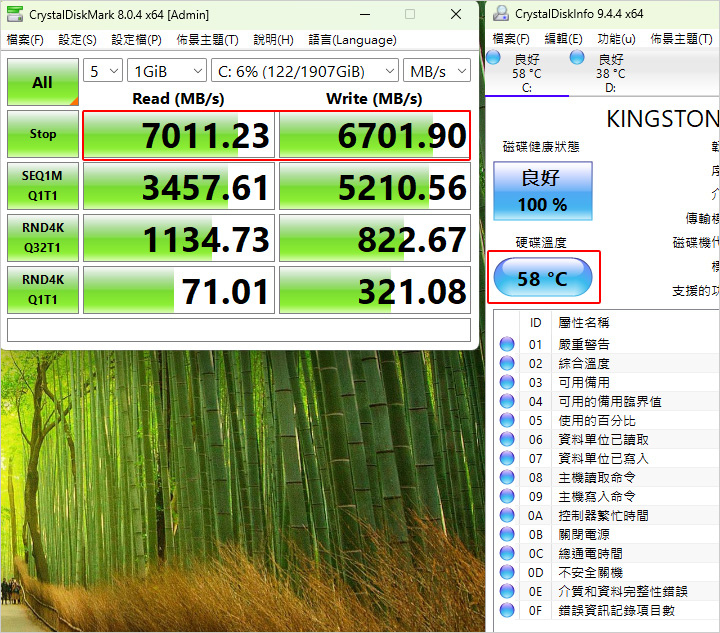The width and height of the screenshot is (720, 633).
Task: Click status orb for attribute 0C 總通電時間
Action: click(507, 553)
